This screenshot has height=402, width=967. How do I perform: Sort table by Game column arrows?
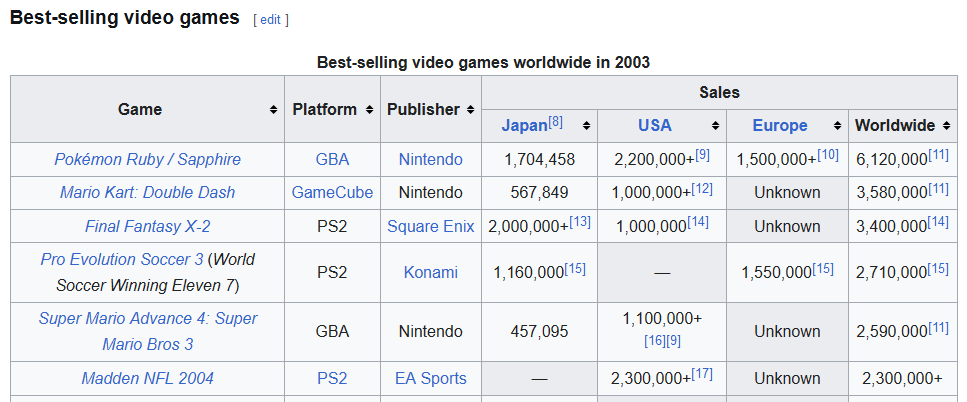274,110
